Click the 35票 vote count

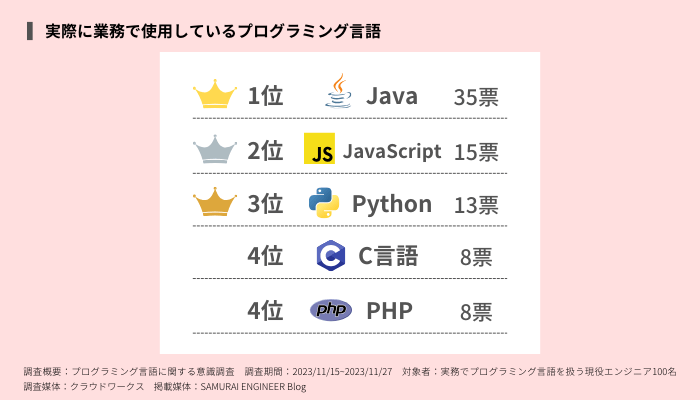476,97
